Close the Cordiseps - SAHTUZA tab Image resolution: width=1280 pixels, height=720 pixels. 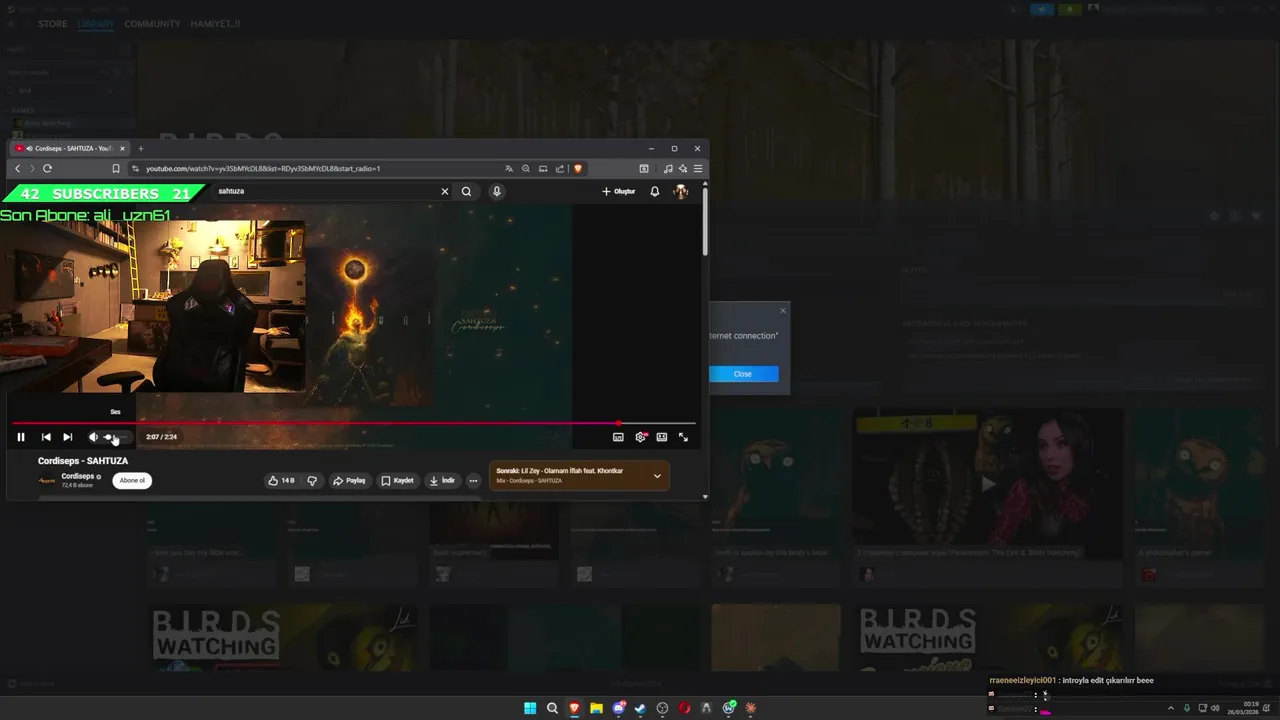tap(122, 149)
